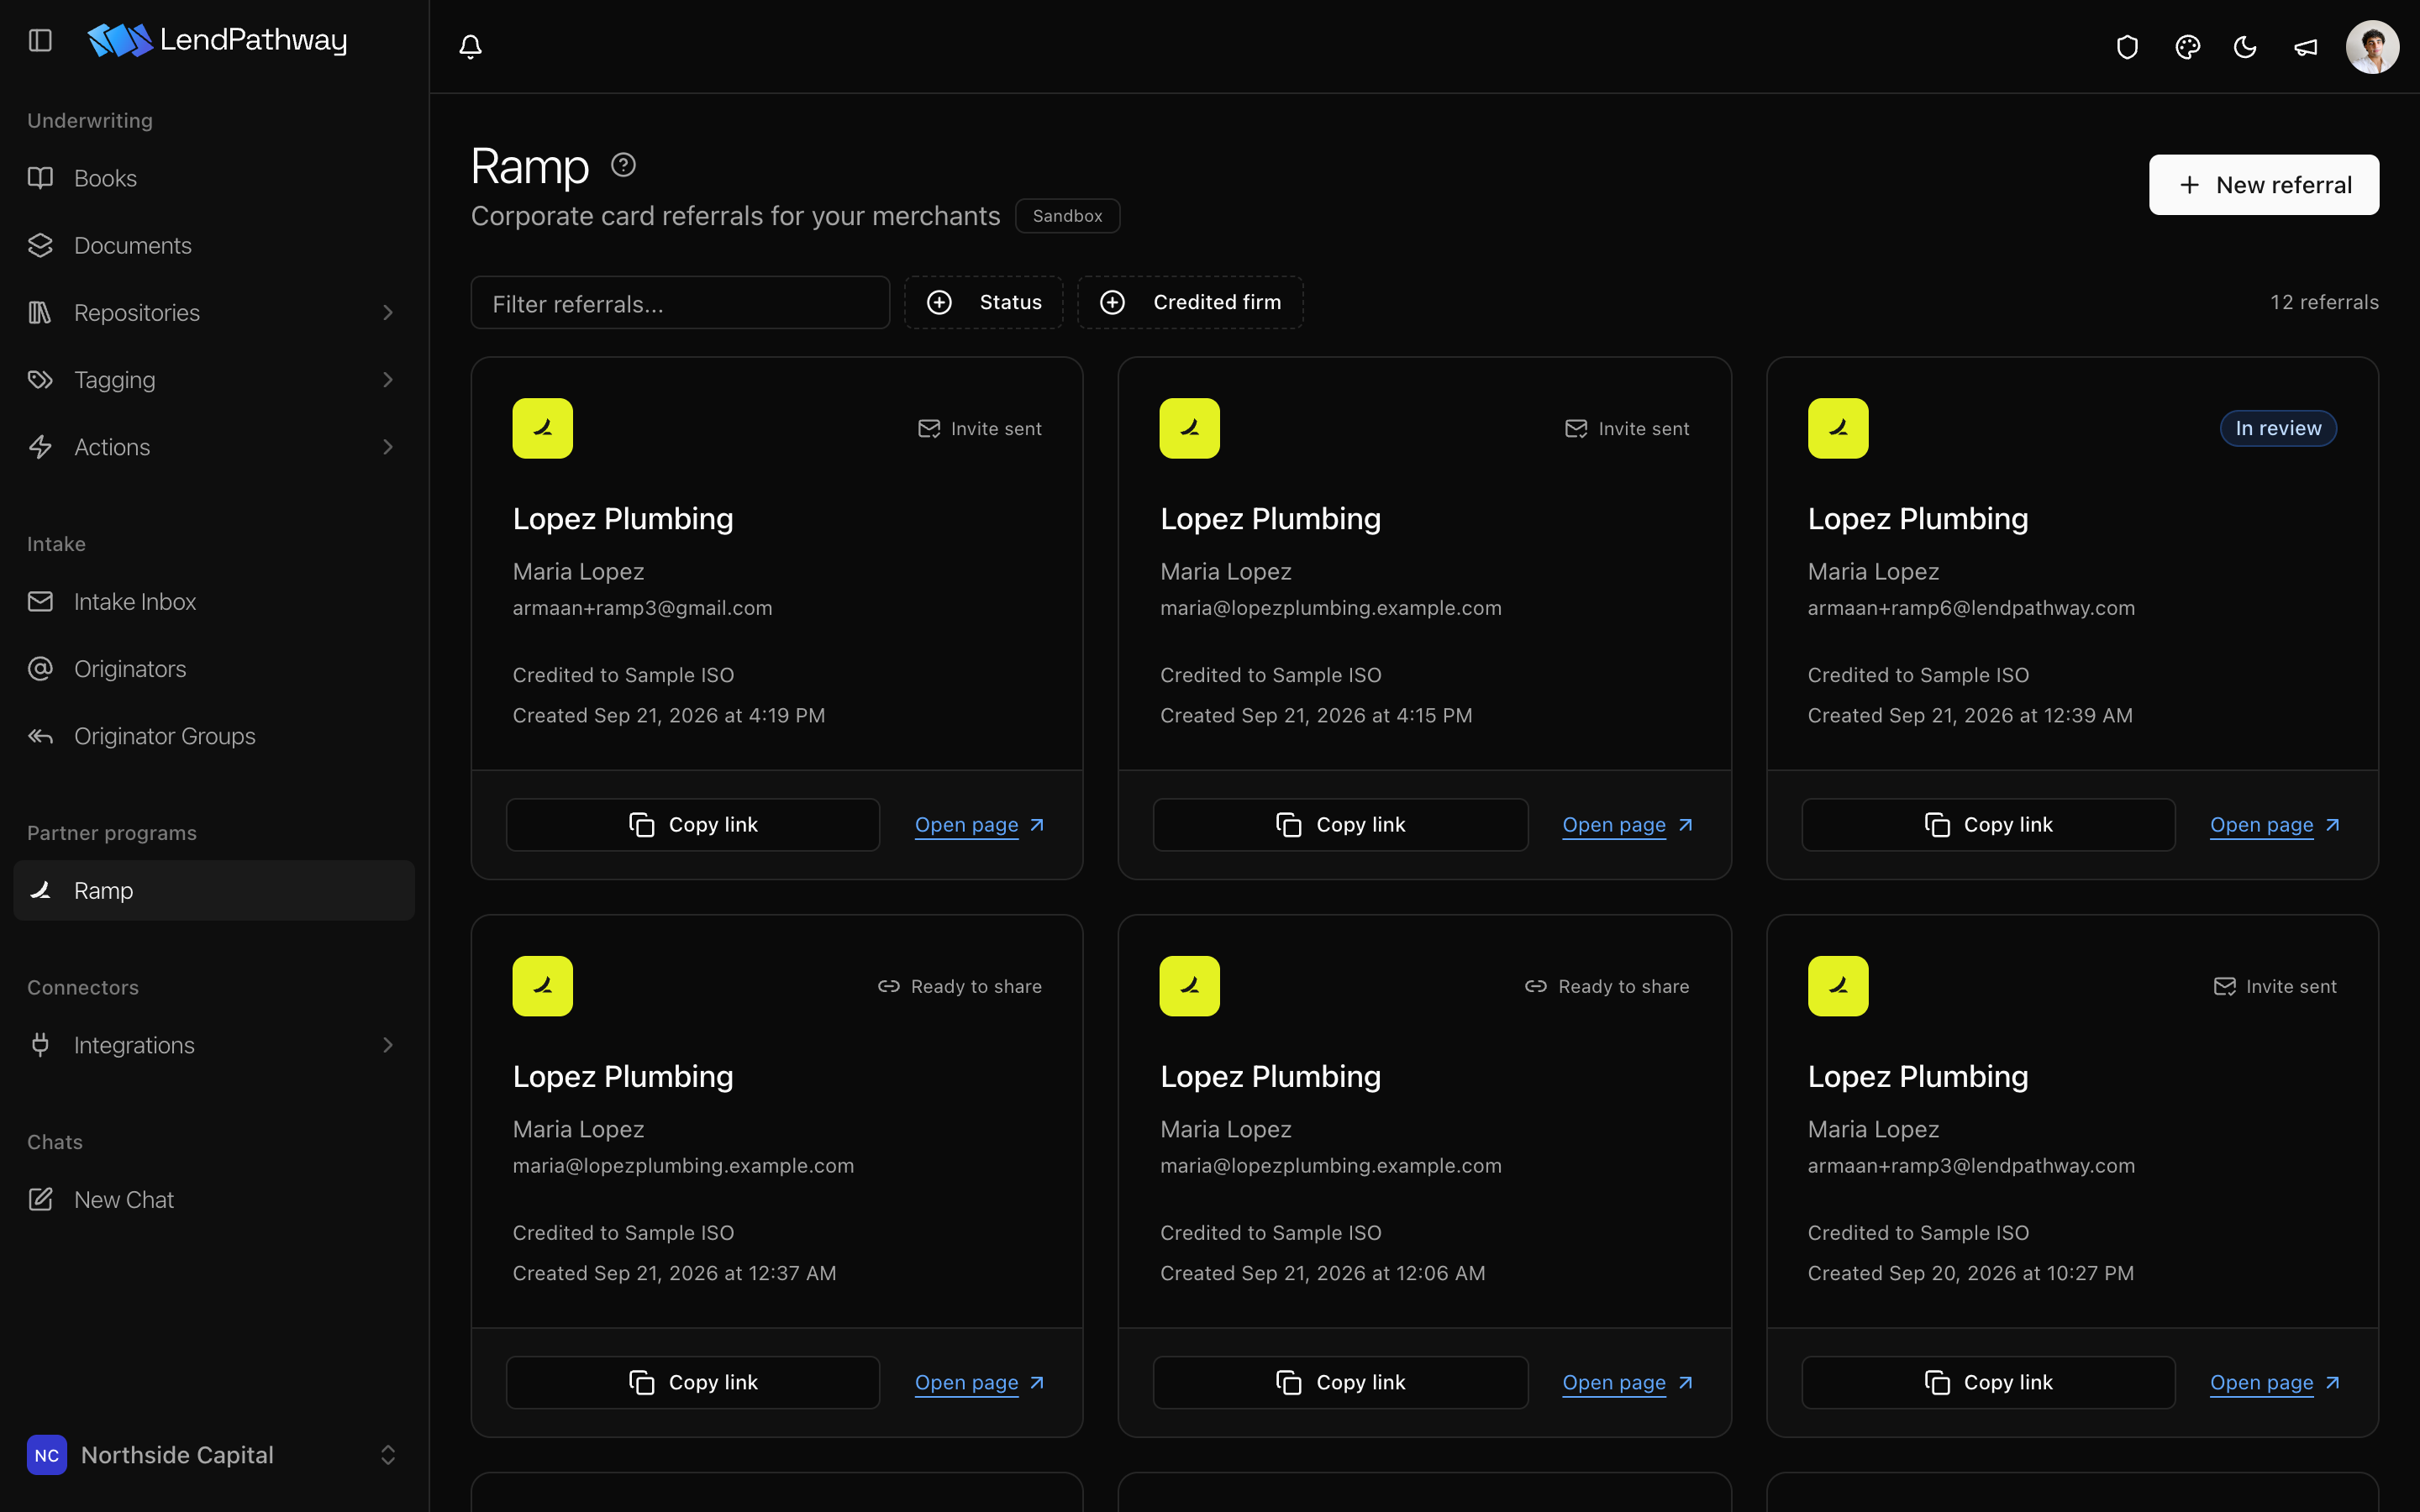The image size is (2420, 1512).
Task: Start a New Chat
Action: pos(214,1199)
